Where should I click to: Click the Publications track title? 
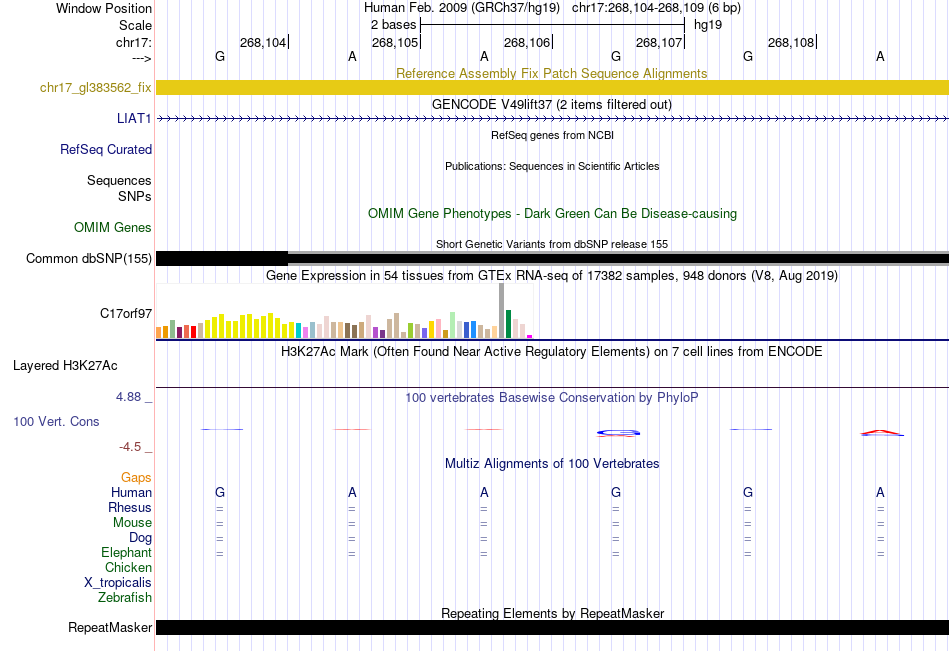[x=552, y=166]
